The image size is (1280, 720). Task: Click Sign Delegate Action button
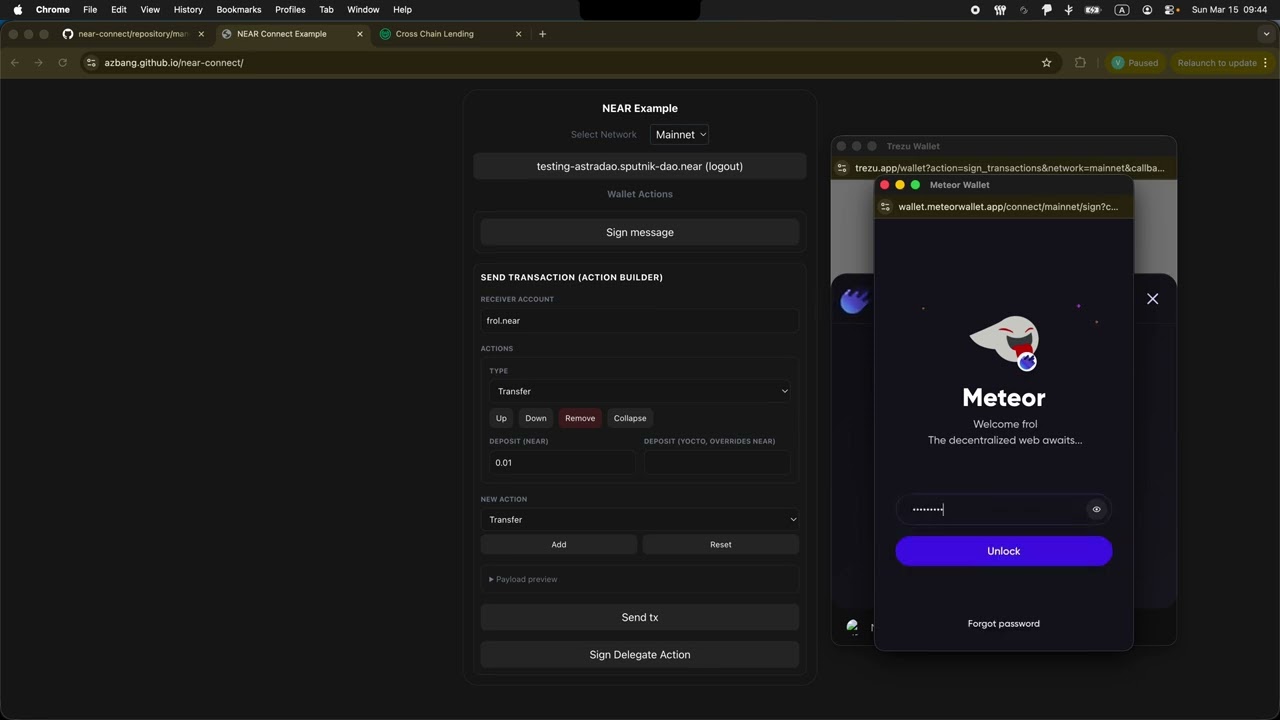[640, 654]
